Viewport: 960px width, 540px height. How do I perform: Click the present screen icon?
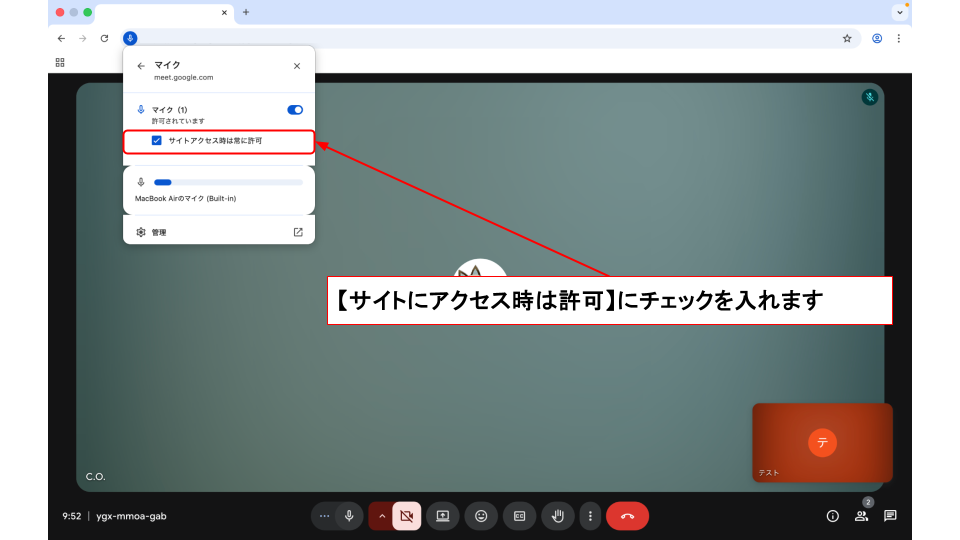click(x=443, y=516)
